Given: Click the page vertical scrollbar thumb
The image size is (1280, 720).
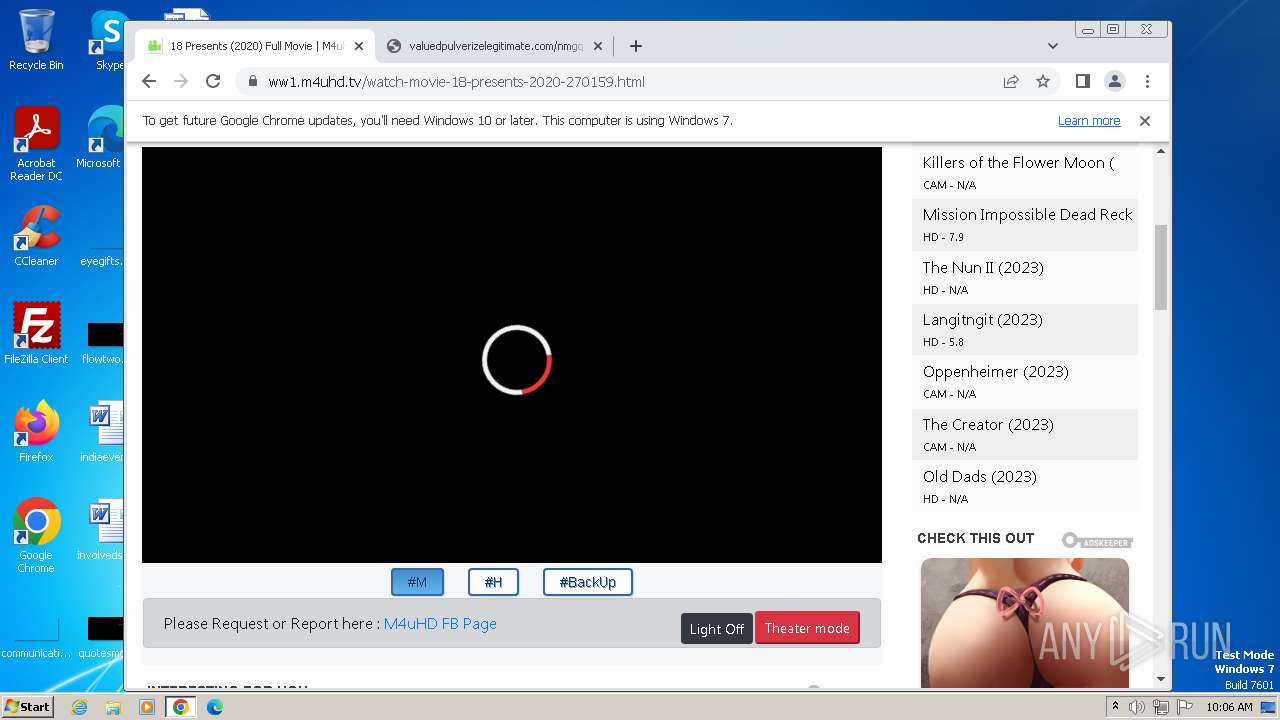Looking at the screenshot, I should (x=1161, y=267).
